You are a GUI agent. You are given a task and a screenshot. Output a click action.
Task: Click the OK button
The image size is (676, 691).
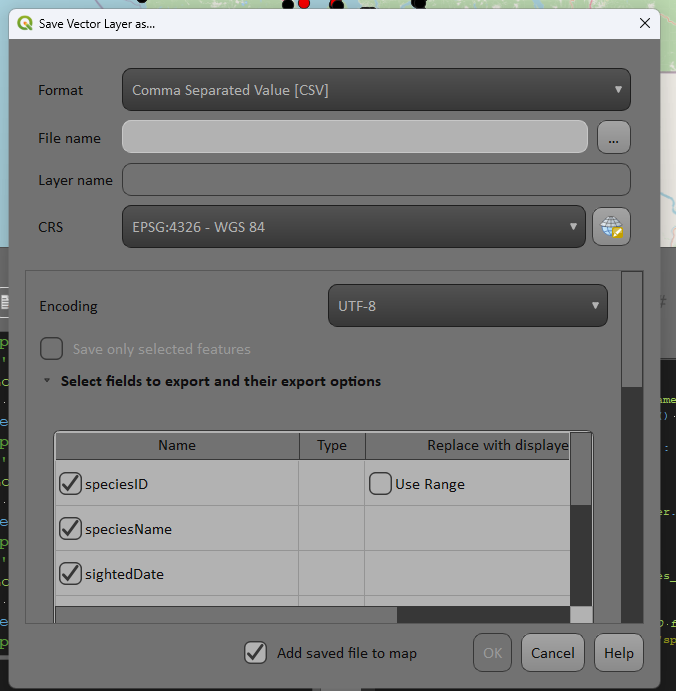[492, 653]
